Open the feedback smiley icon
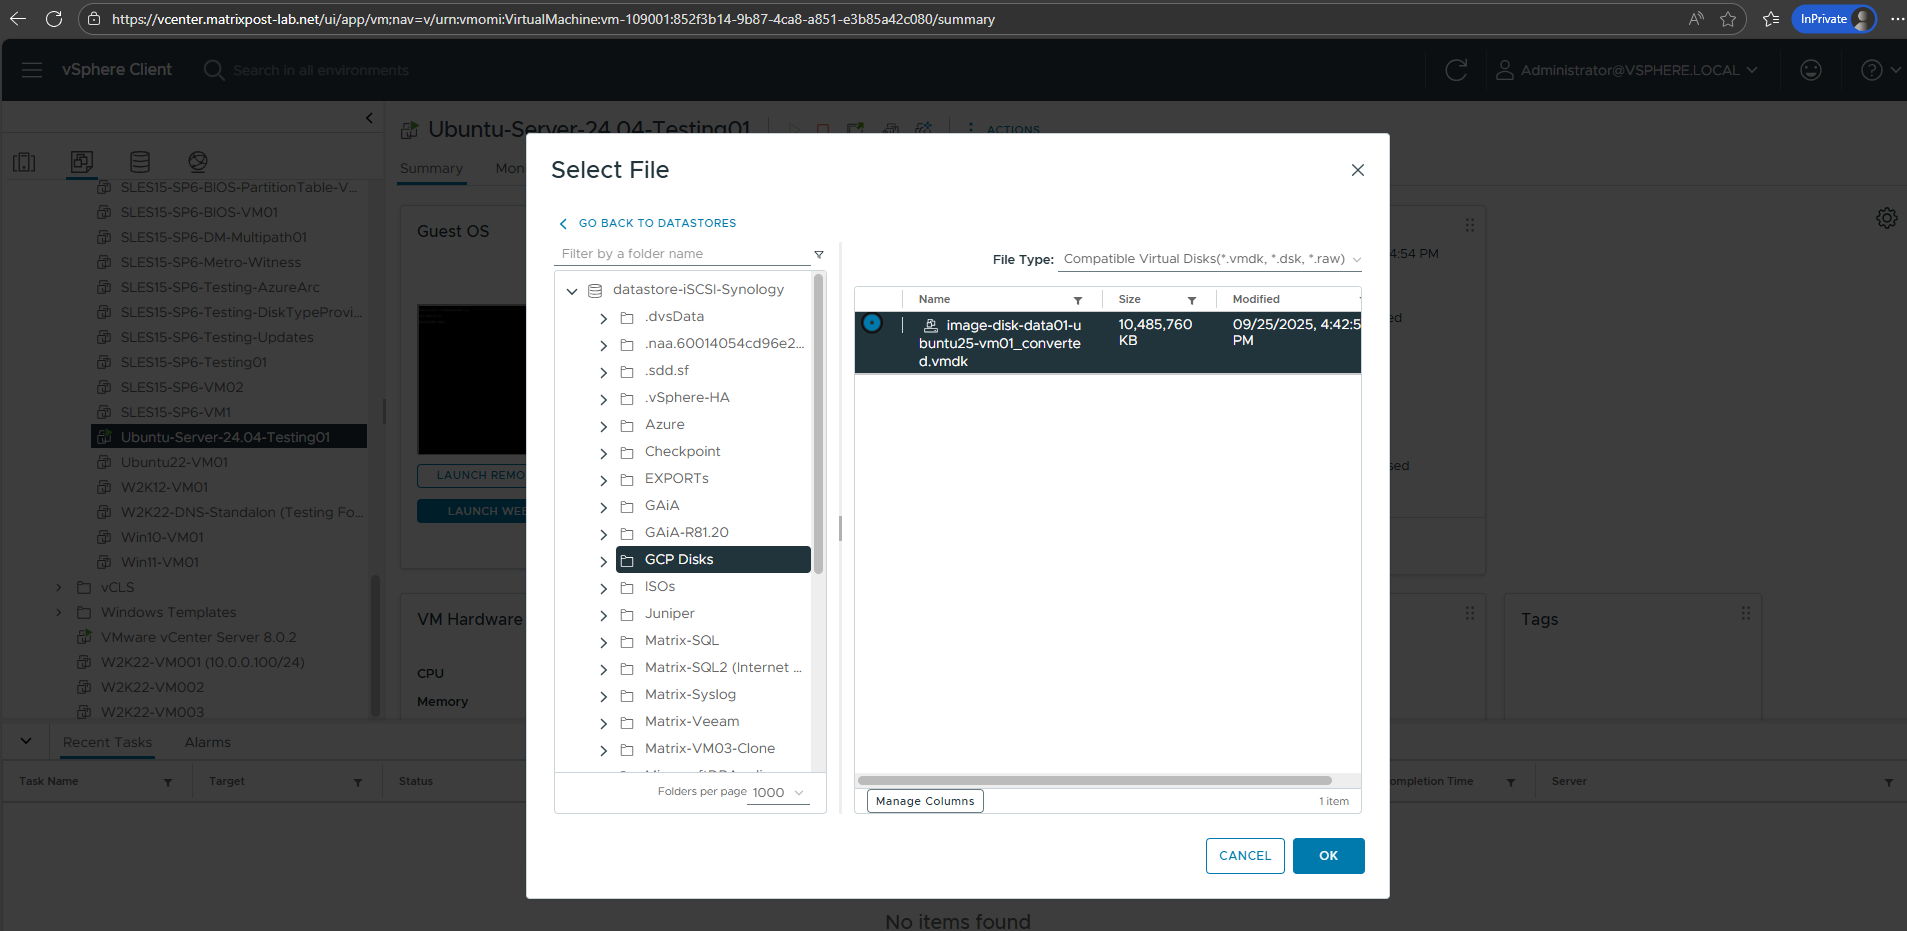 click(x=1811, y=70)
